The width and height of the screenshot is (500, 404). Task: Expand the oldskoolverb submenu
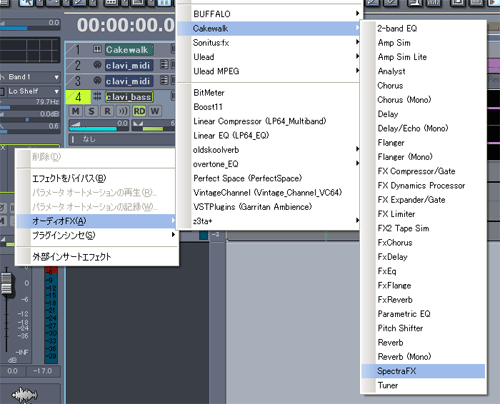point(269,150)
